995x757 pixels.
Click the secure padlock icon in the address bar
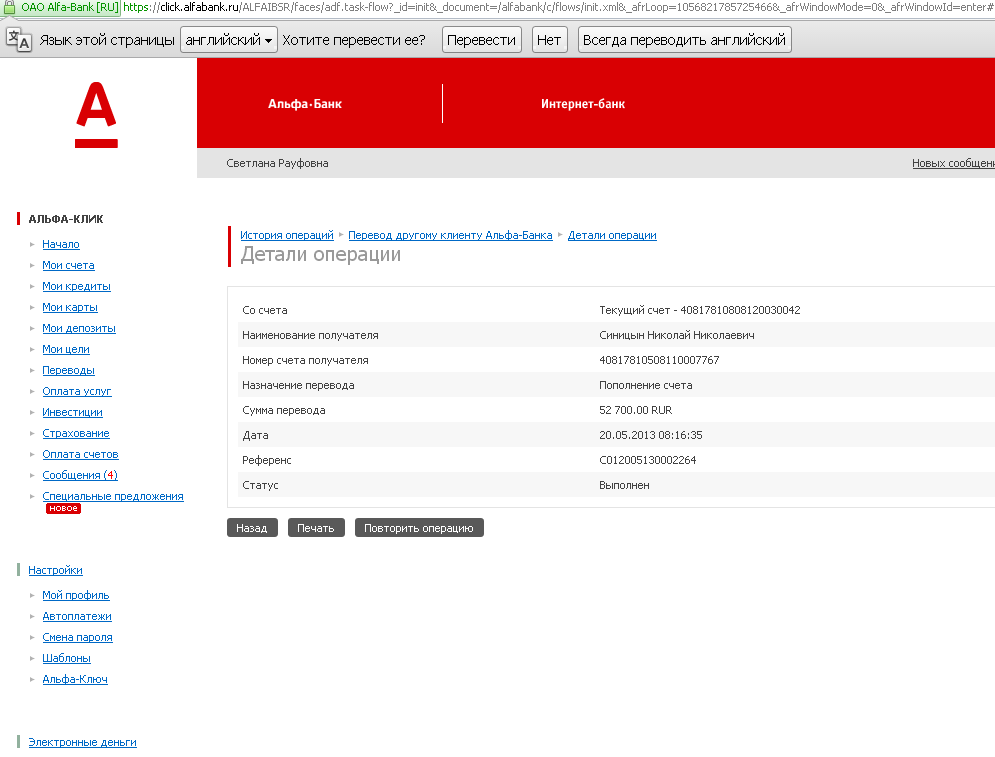[x=10, y=7]
